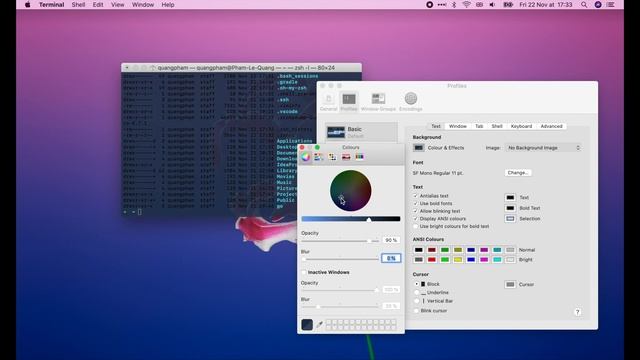Pick a colour with the eyedropper tool
This screenshot has width=640, height=360.
point(319,324)
